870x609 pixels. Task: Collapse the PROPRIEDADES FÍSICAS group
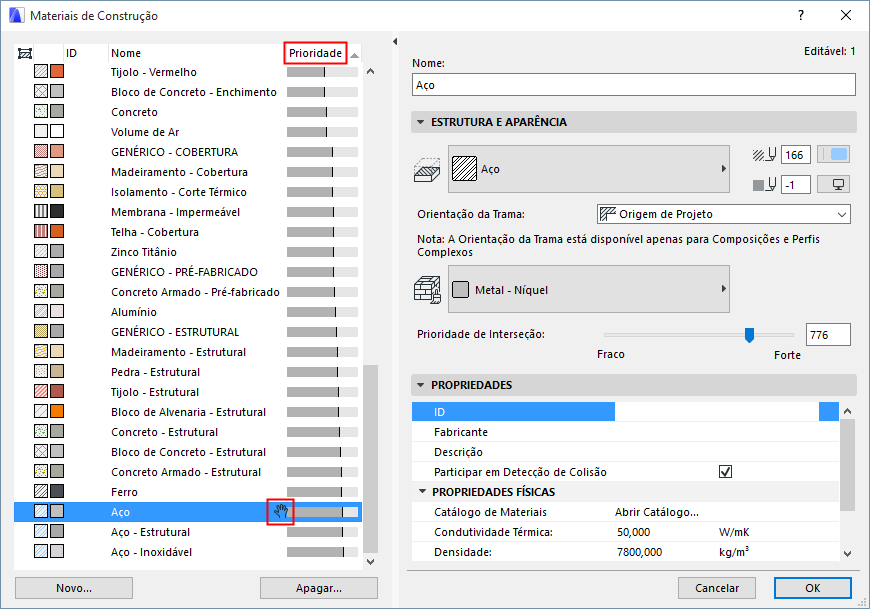tap(423, 491)
